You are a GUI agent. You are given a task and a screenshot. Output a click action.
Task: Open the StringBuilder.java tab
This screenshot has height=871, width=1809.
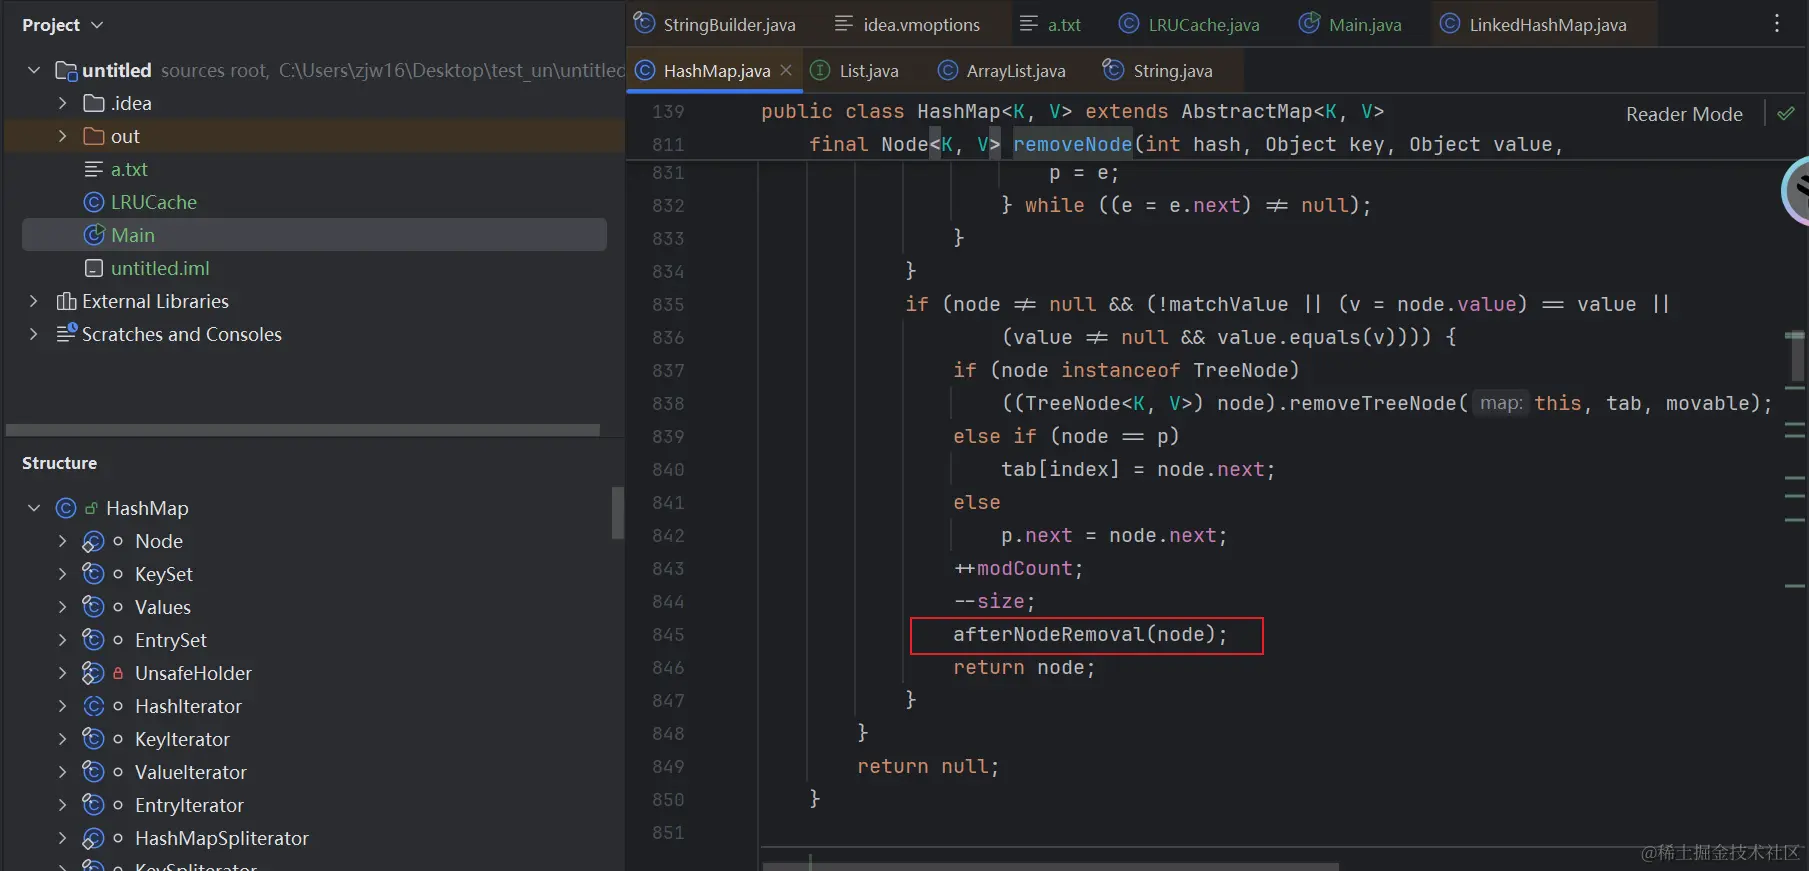714,24
